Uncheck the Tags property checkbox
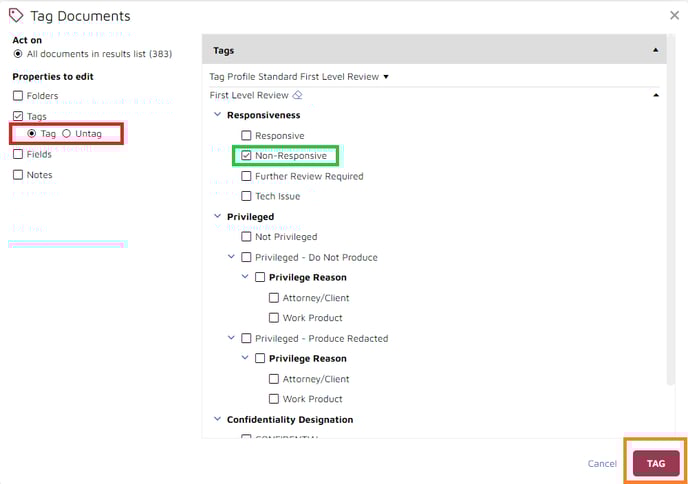 pos(18,116)
